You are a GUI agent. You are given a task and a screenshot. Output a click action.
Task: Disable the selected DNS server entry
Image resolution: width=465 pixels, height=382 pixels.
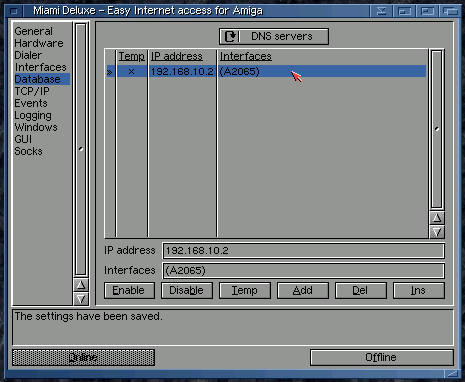pos(187,290)
